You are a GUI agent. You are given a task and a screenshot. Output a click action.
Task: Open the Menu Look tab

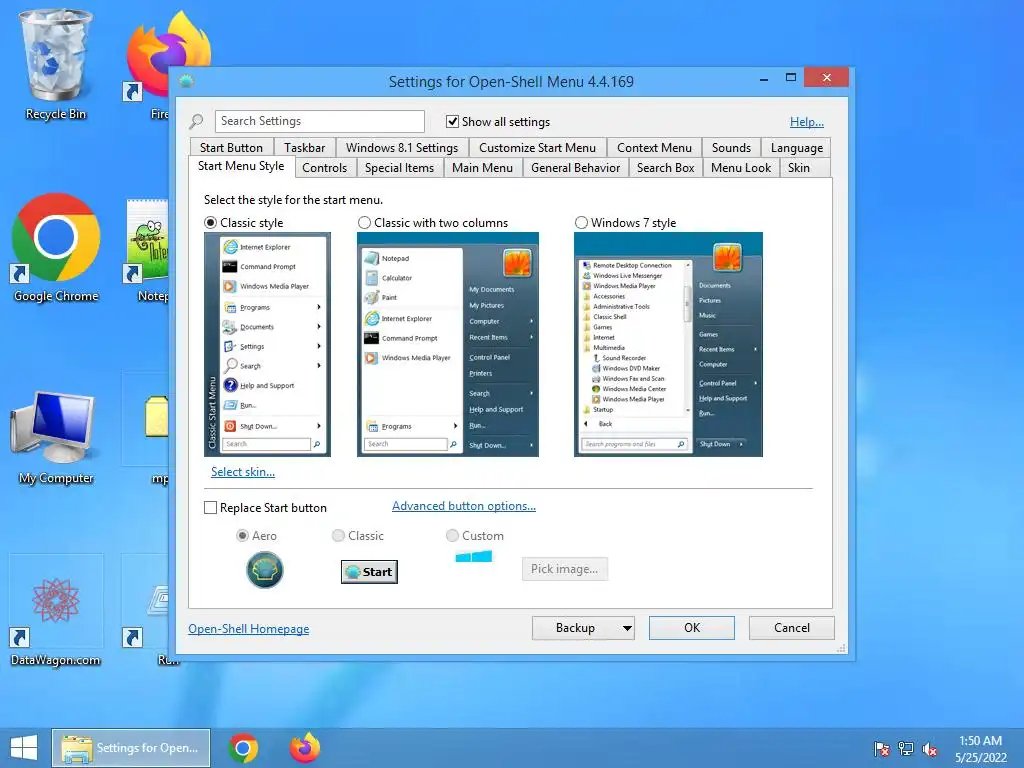click(x=741, y=168)
